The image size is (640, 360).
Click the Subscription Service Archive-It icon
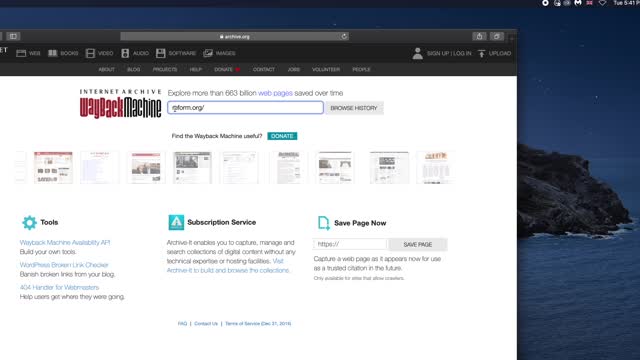click(176, 222)
